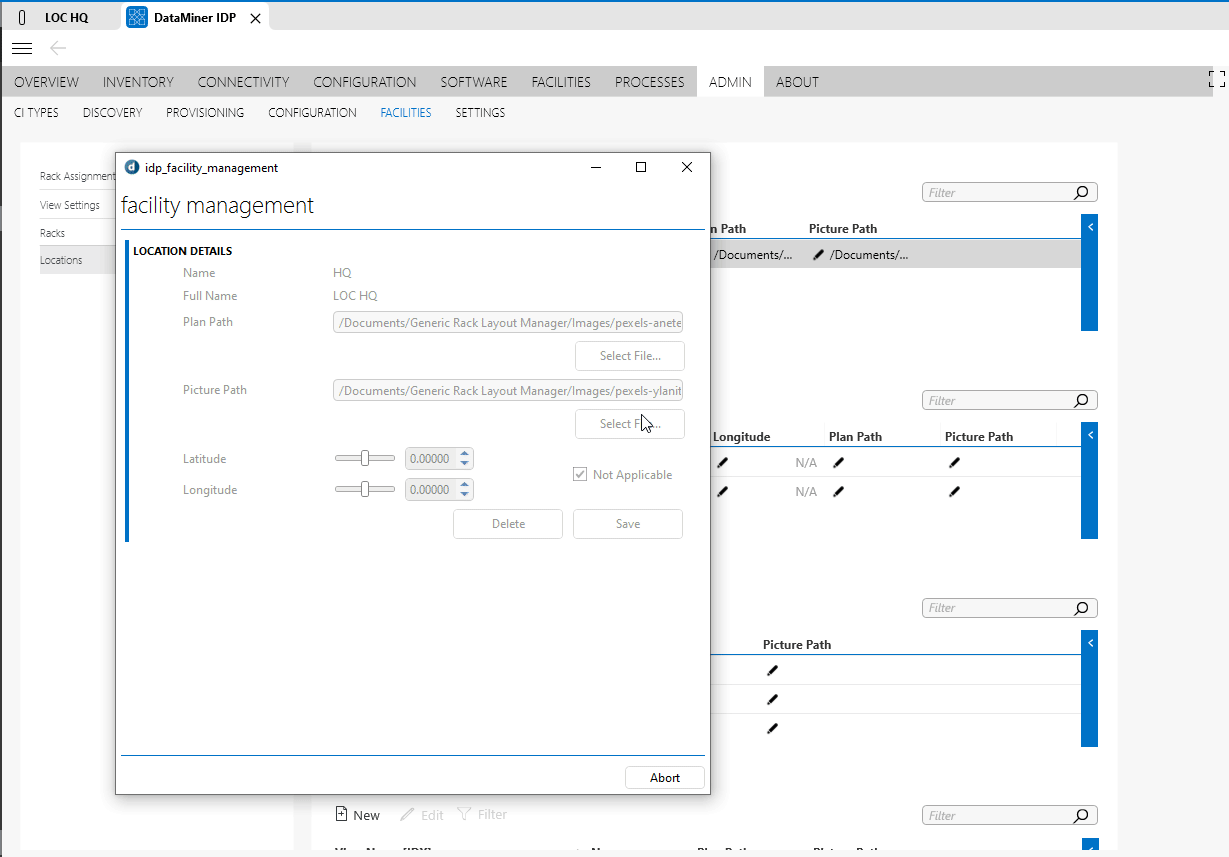Click the DataMiner IDP tab logo icon
The height and width of the screenshot is (857, 1229).
137,17
